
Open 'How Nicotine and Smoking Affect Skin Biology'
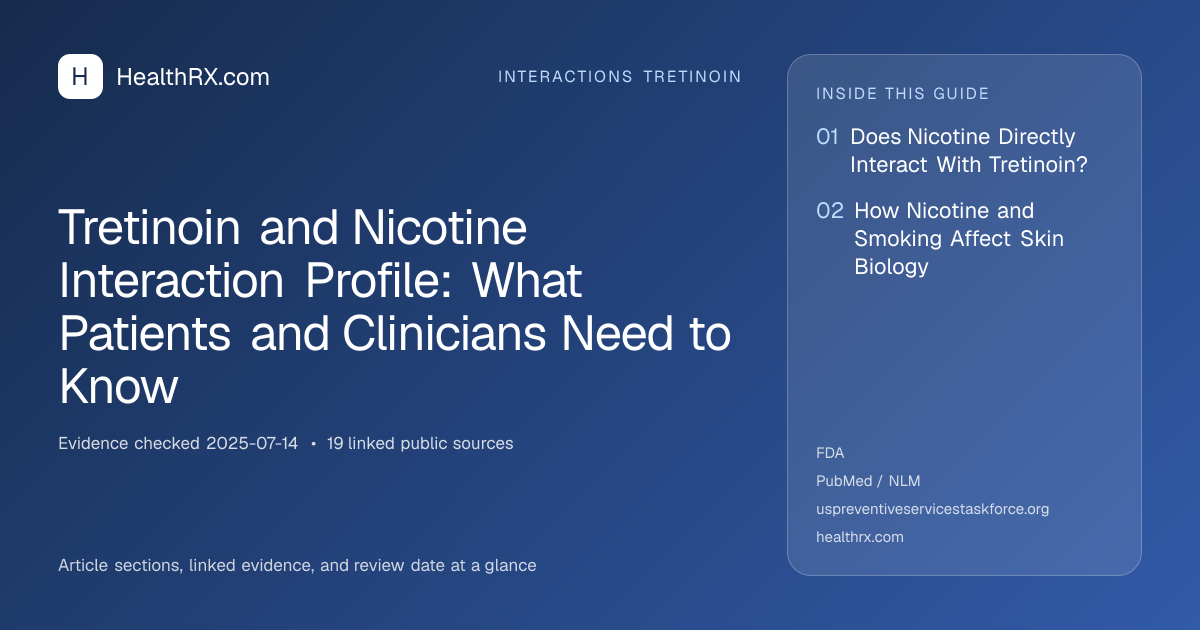pos(958,239)
